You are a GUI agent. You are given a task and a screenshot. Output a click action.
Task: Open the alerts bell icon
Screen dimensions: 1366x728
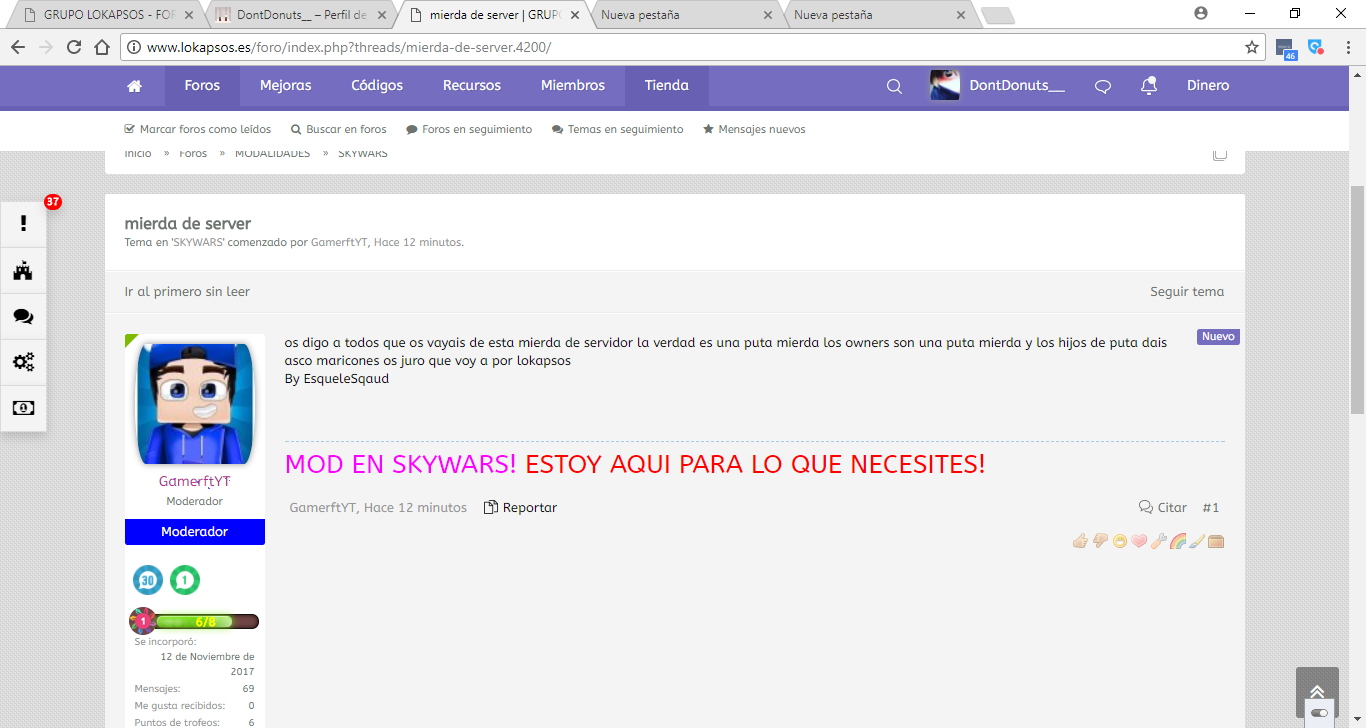point(1149,86)
